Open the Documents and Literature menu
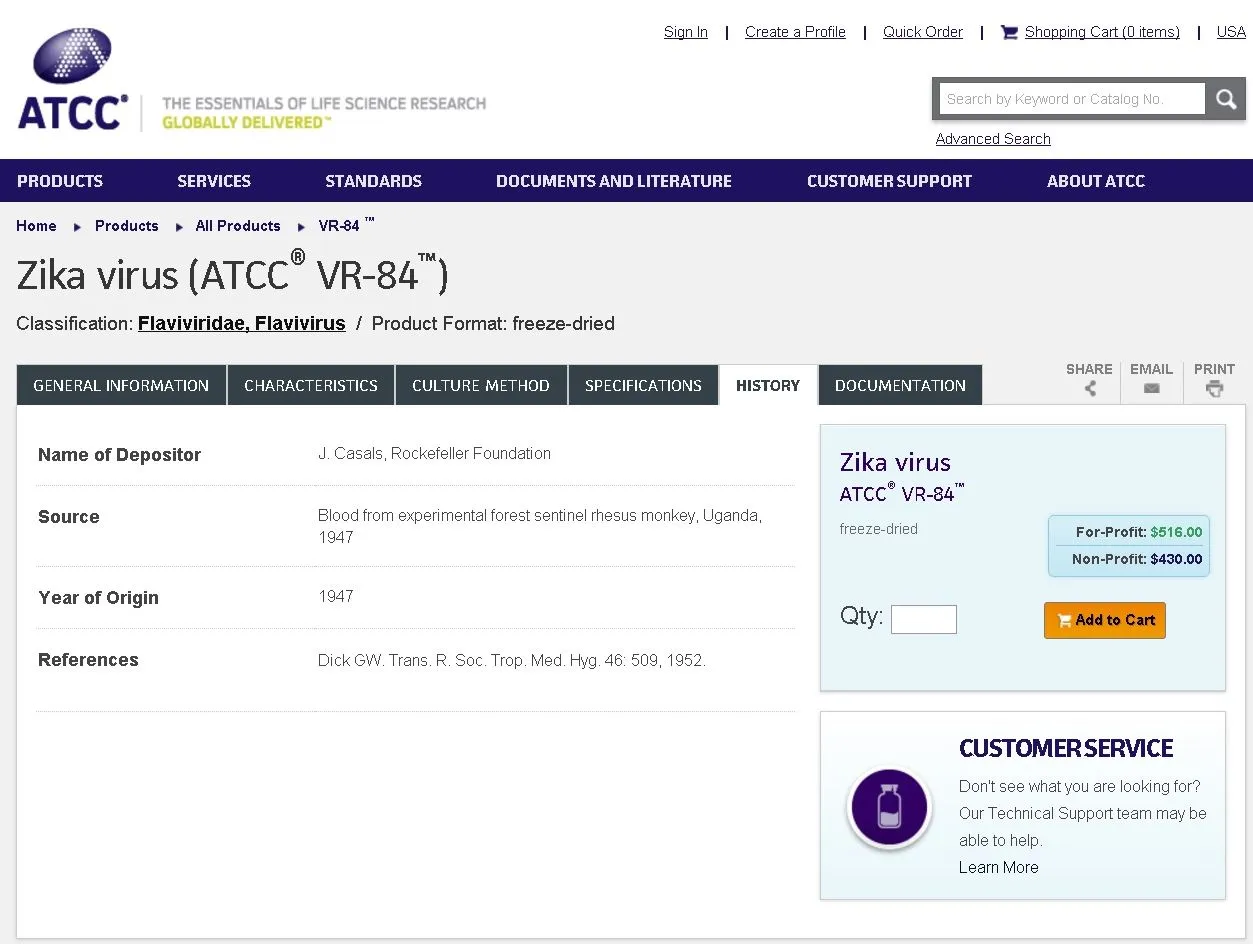This screenshot has width=1253, height=944. pyautogui.click(x=613, y=181)
